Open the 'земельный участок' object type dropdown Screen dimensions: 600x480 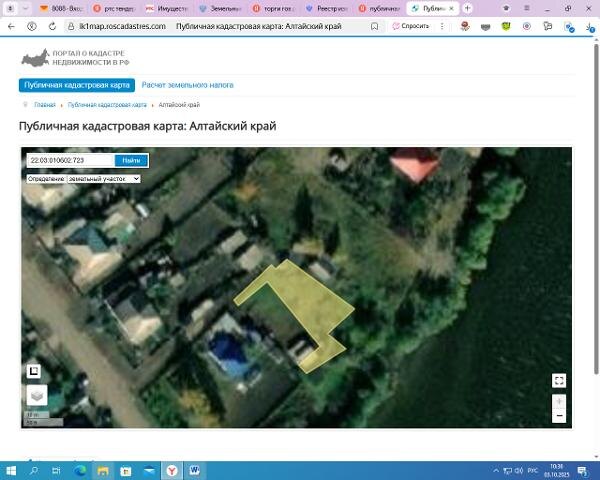click(x=104, y=179)
